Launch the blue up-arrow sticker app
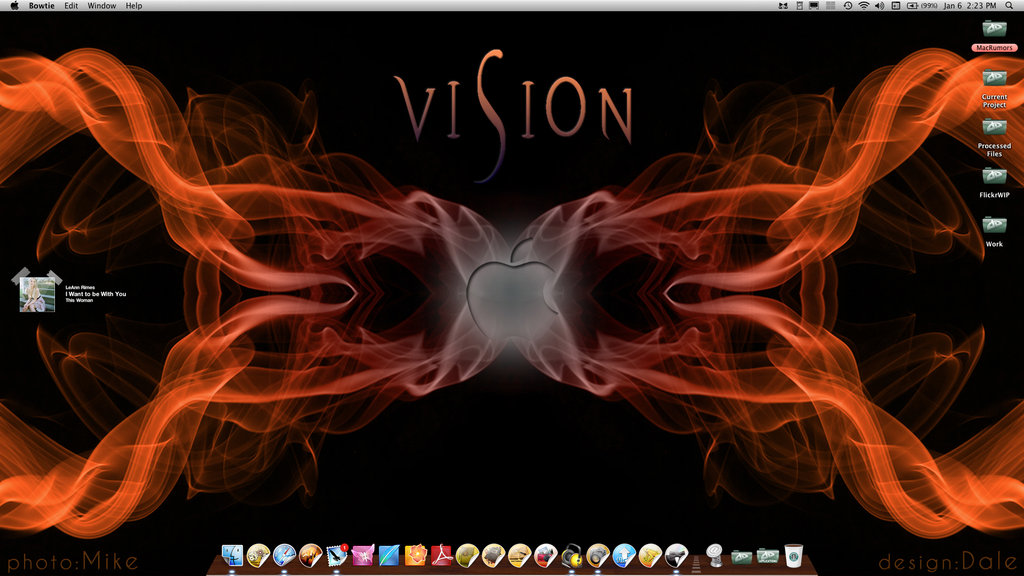This screenshot has width=1024, height=576. 624,555
